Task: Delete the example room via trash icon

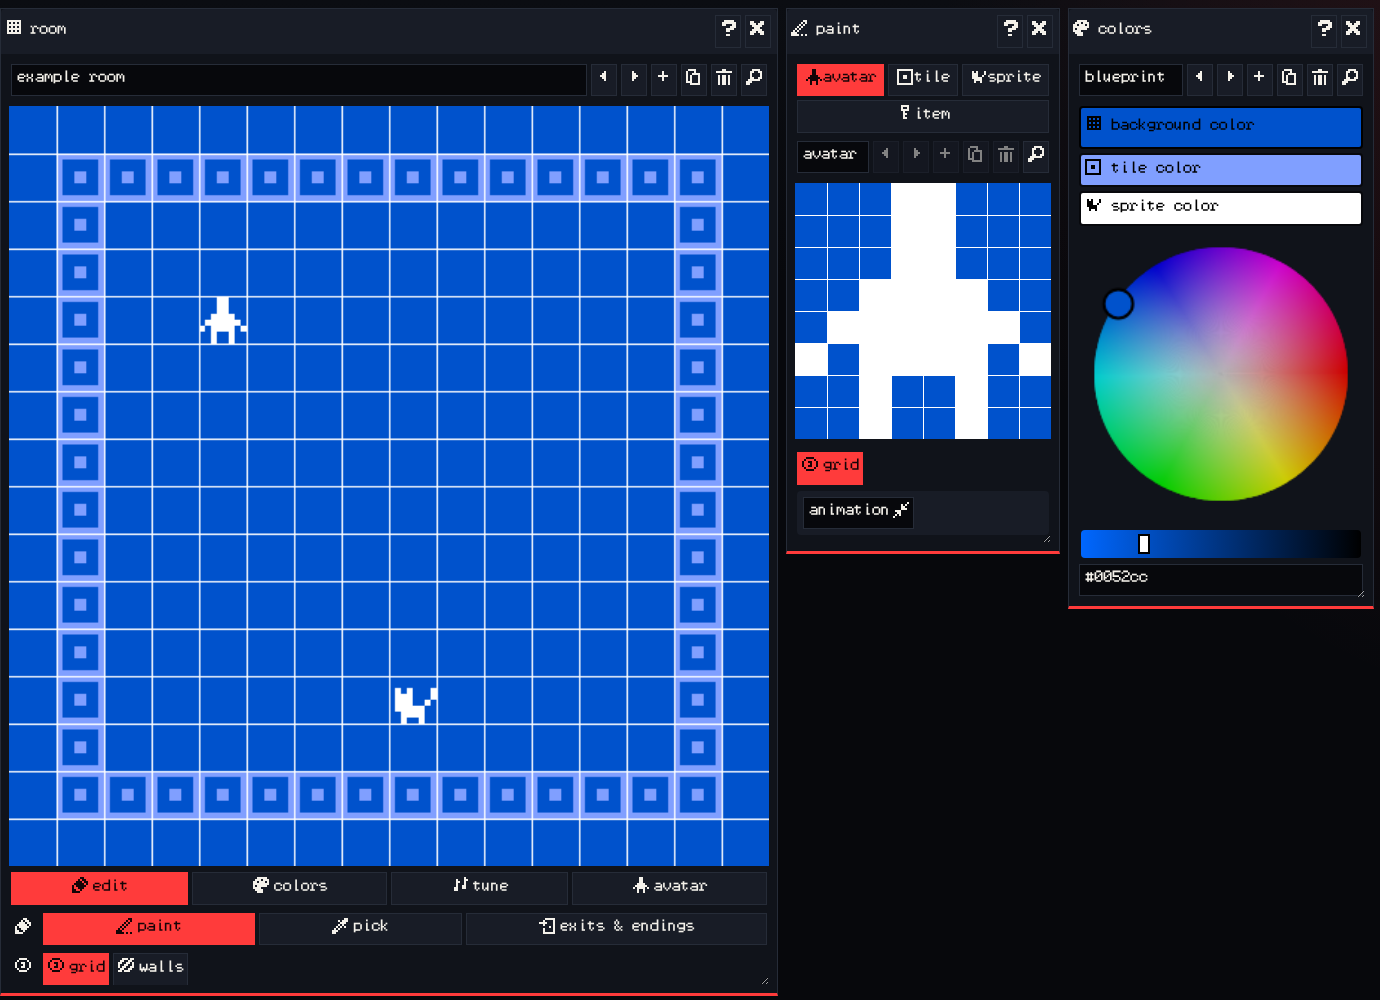Action: (724, 78)
